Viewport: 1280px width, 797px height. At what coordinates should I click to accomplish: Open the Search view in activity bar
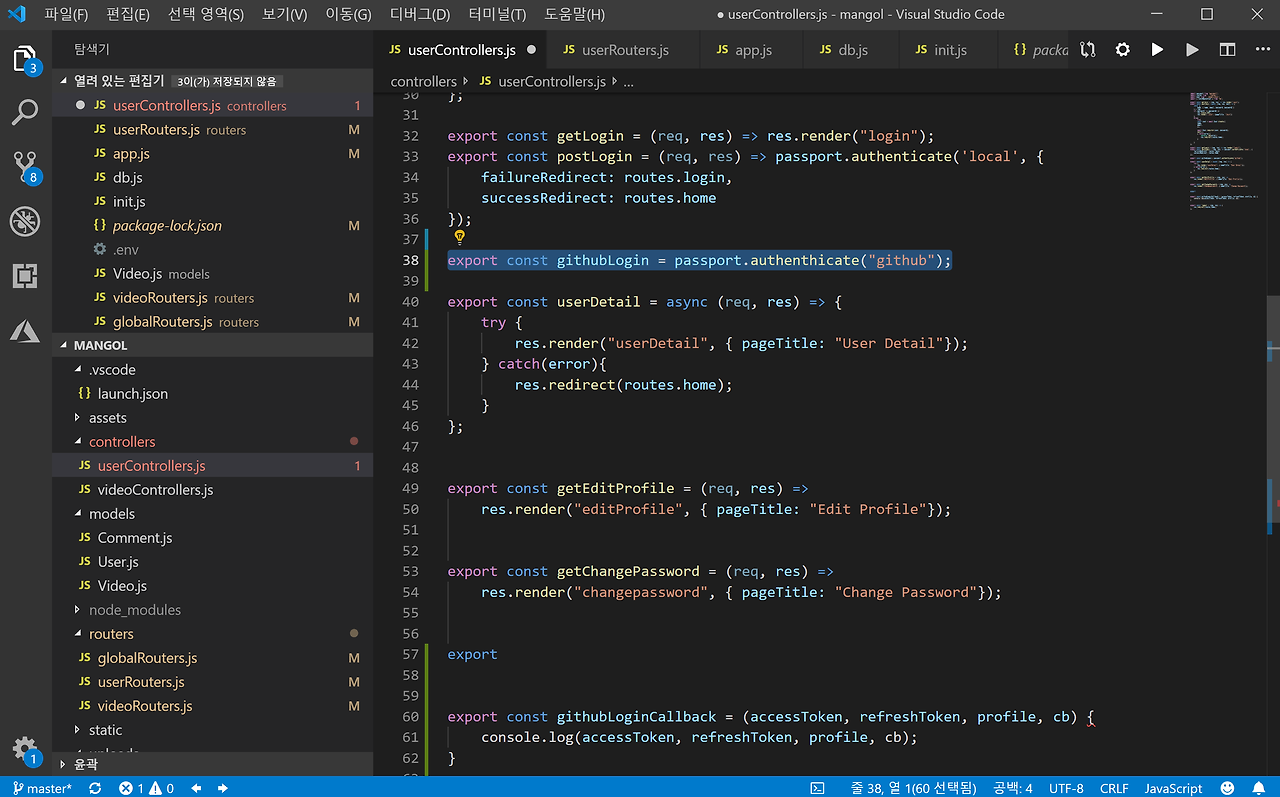[25, 112]
